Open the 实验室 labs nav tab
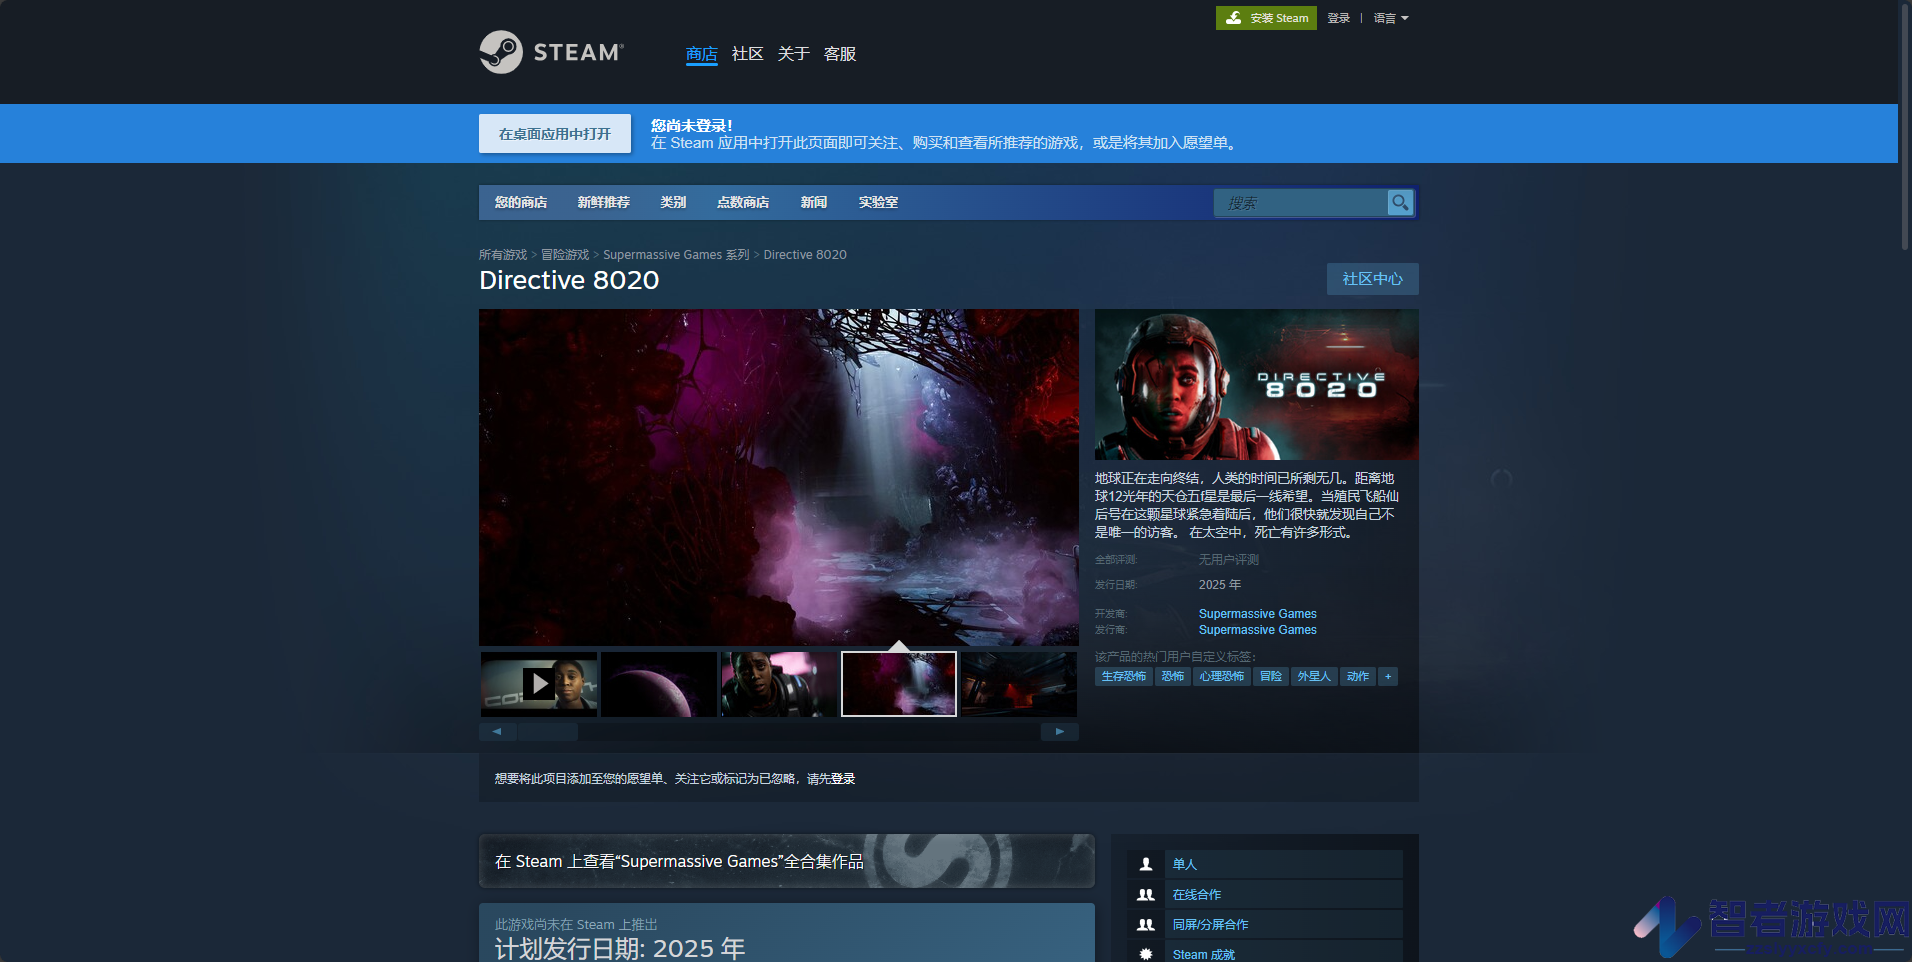 pos(878,202)
